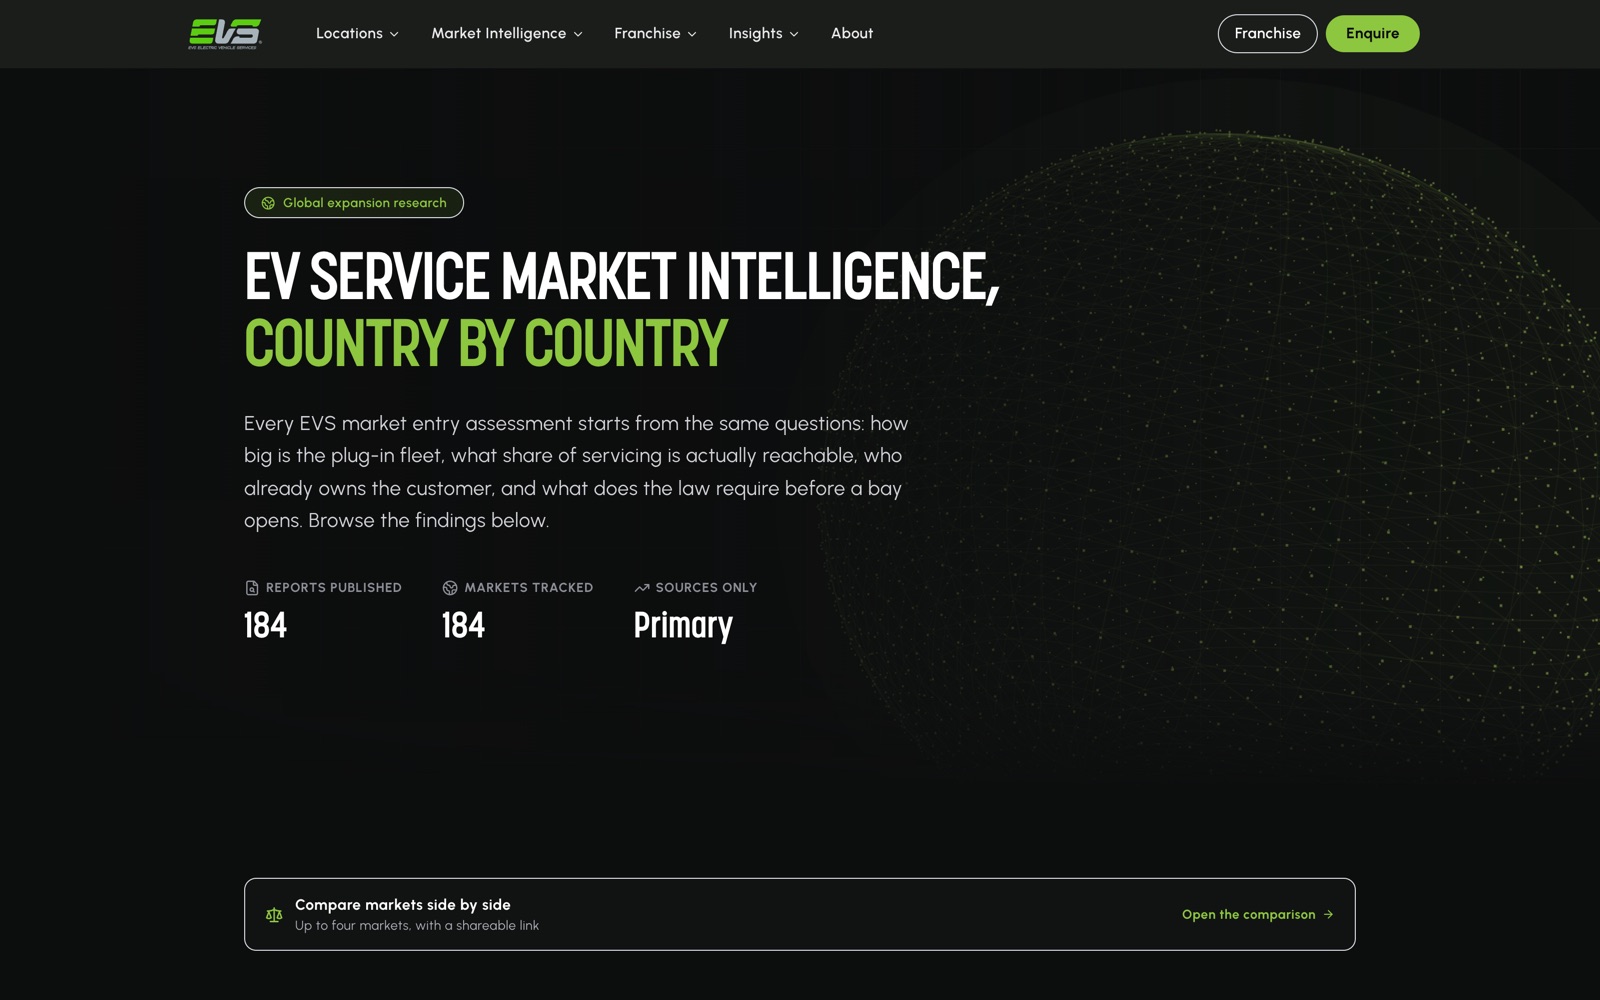The image size is (1600, 1000).
Task: Click the REPORTS PUBLISHED label
Action: (334, 588)
